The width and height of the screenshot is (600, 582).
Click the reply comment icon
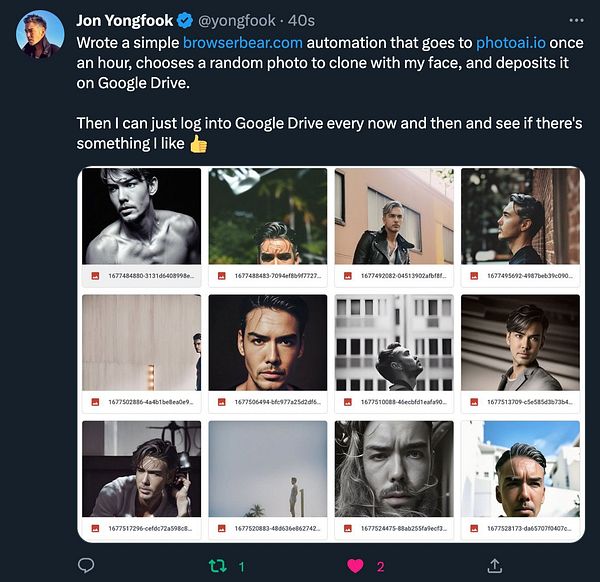85,566
